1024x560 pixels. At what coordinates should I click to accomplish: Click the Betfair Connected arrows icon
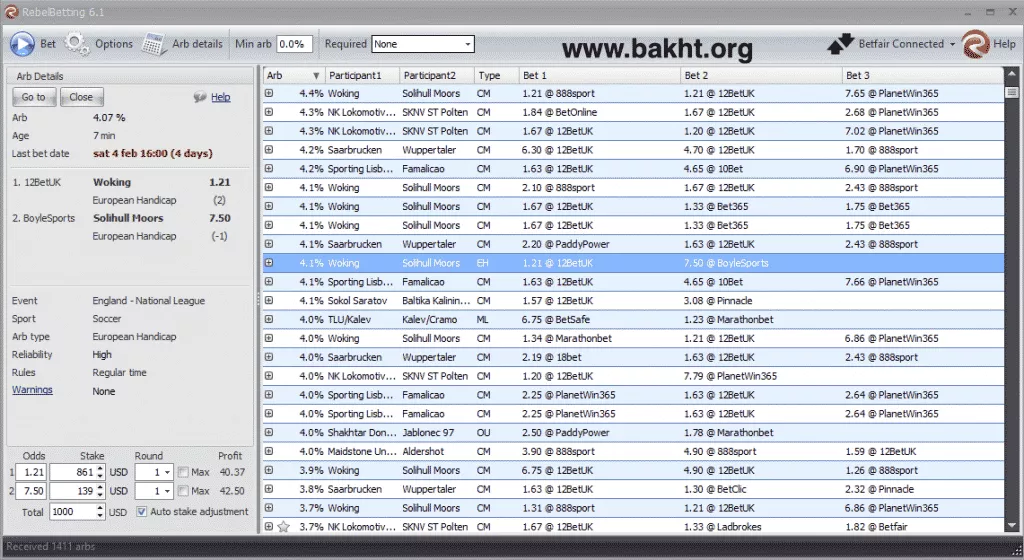pos(841,44)
